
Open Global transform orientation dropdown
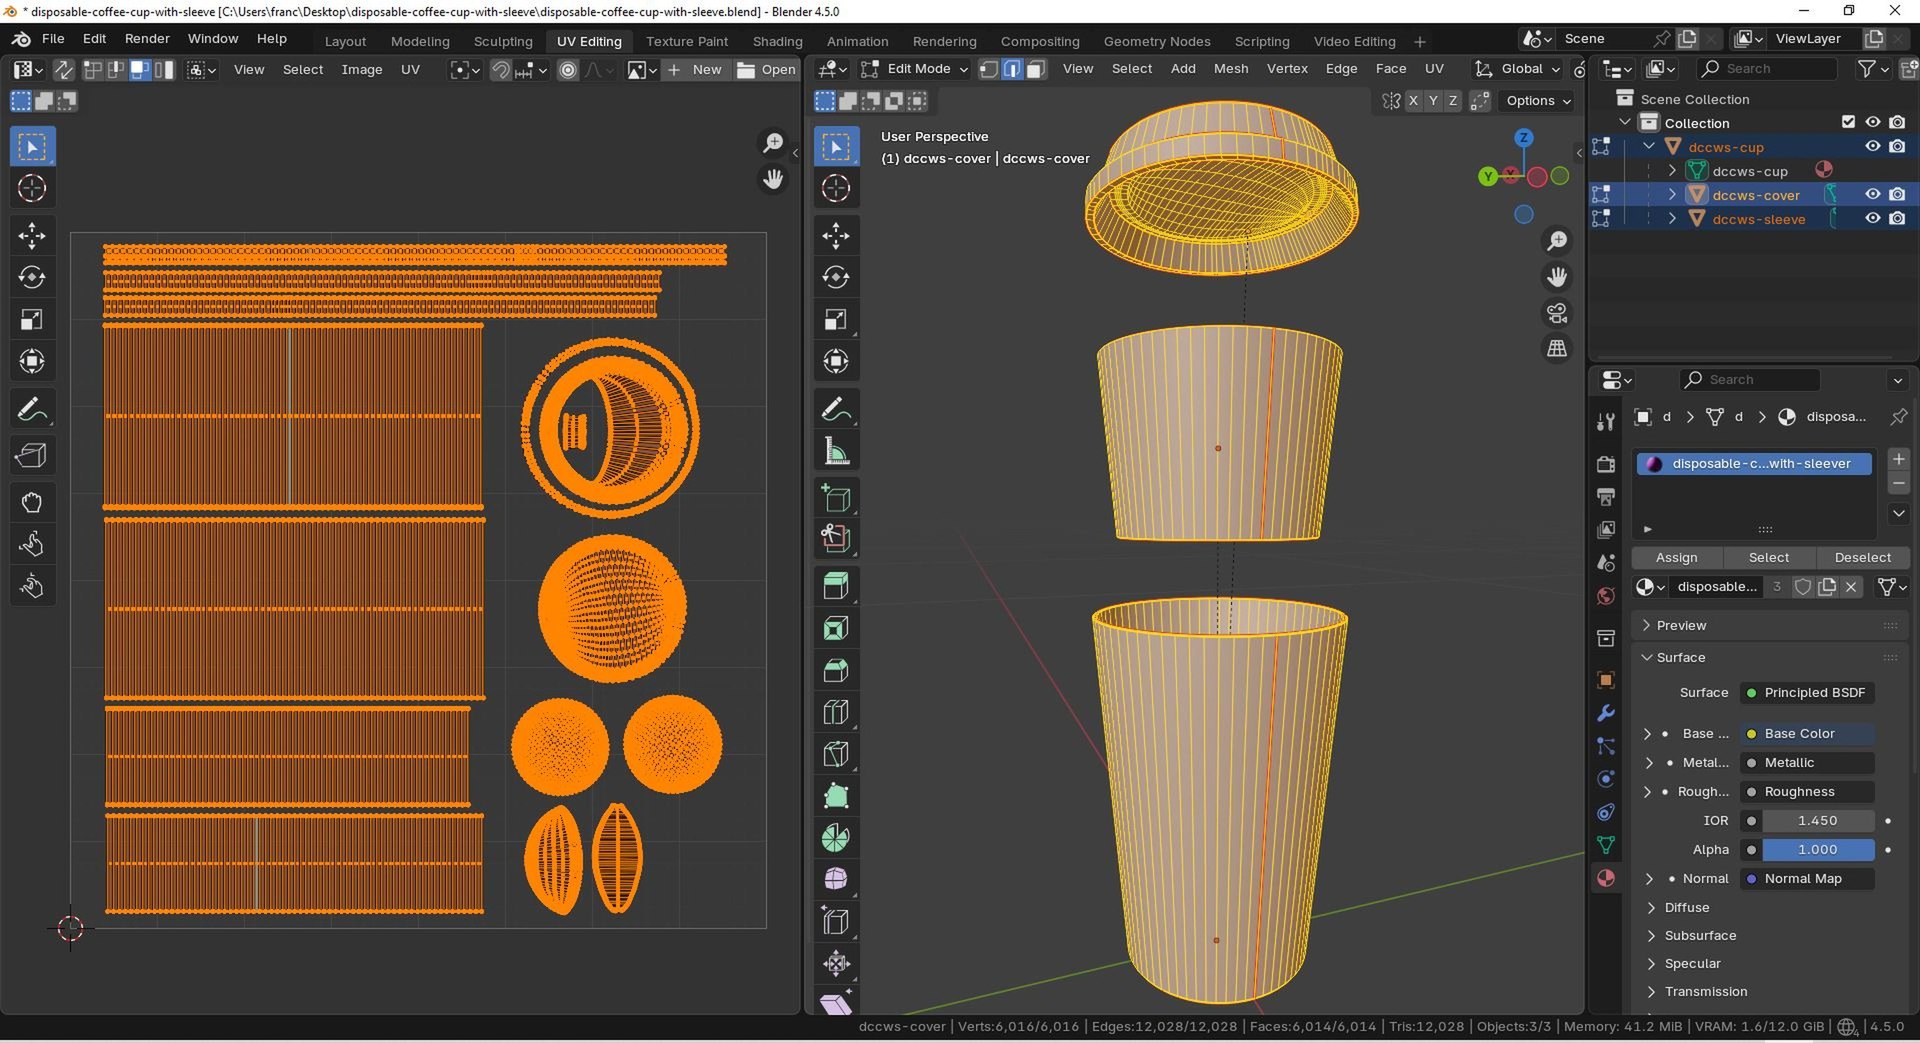point(1517,69)
